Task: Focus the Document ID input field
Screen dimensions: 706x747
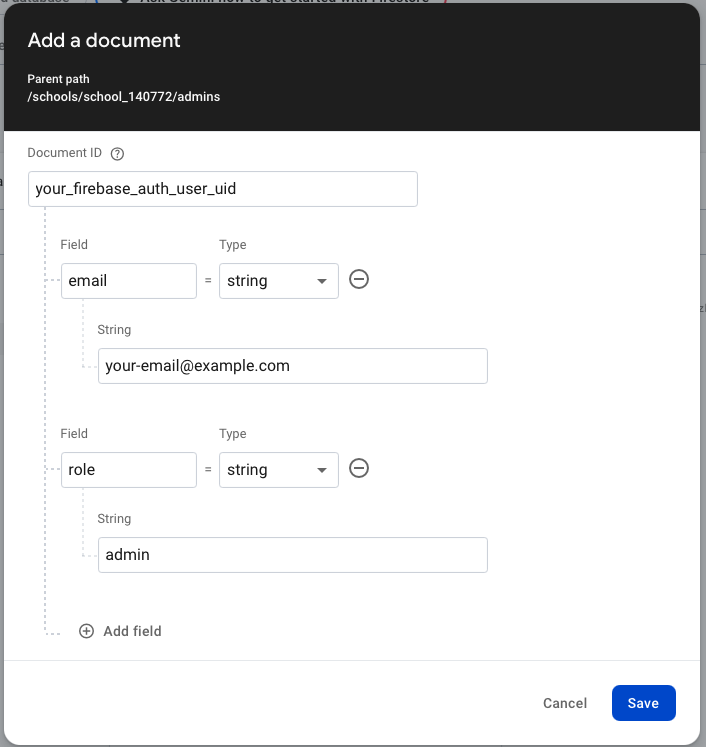Action: 223,189
